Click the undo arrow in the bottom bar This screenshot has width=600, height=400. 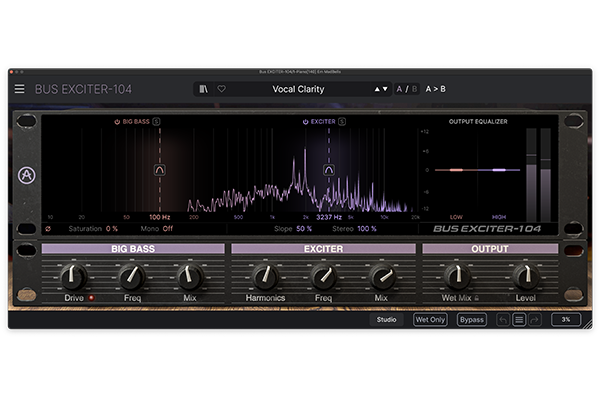click(503, 320)
